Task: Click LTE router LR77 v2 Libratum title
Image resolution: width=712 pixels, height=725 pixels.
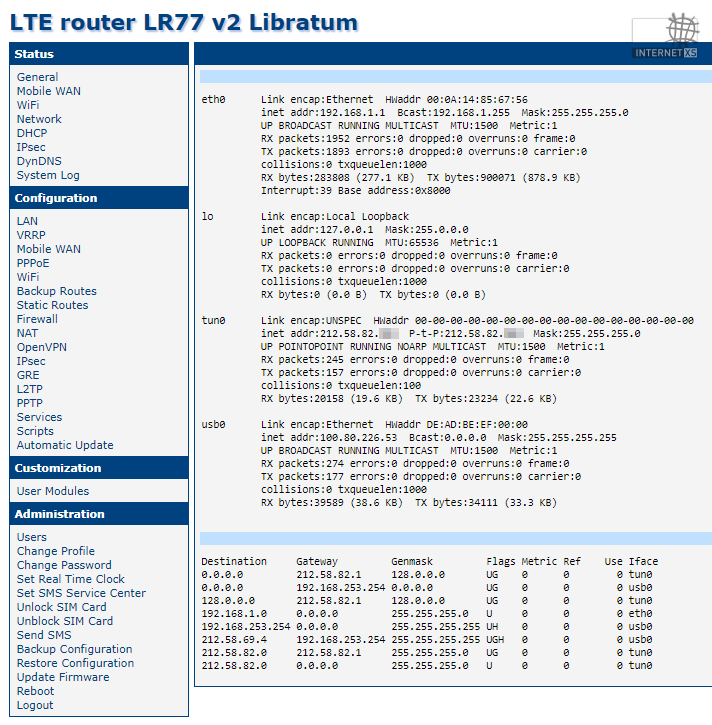Action: pyautogui.click(x=184, y=22)
